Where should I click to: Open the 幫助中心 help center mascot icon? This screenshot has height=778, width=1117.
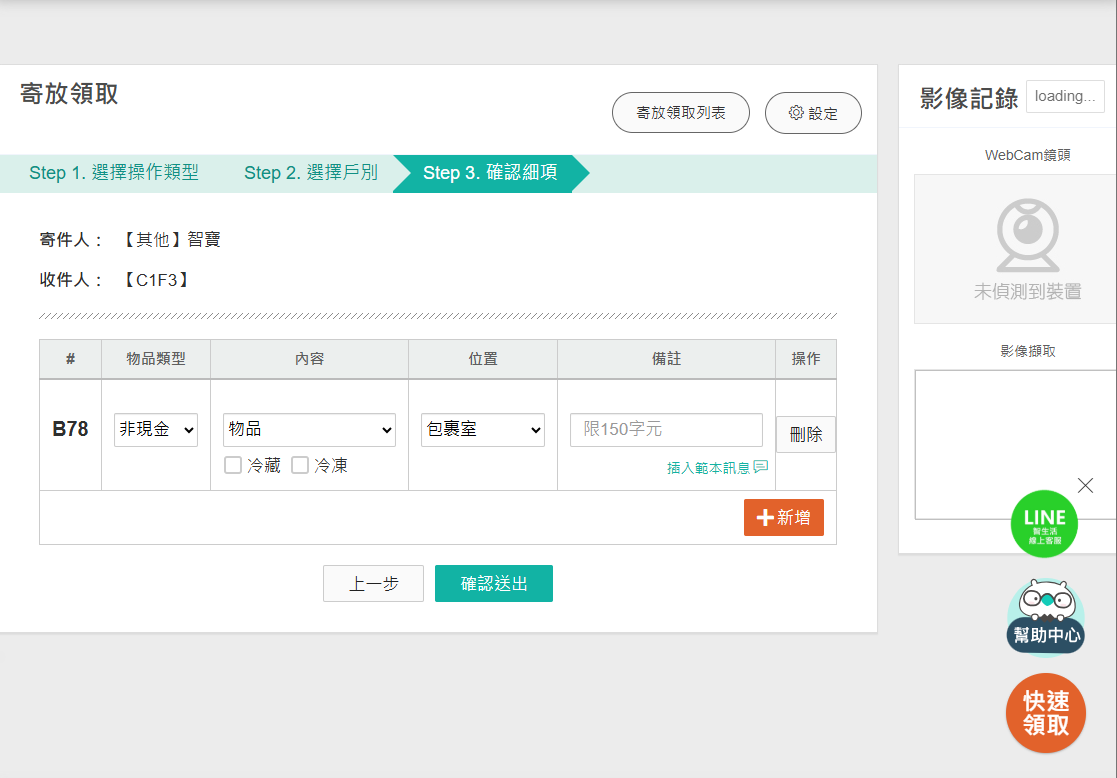1045,617
